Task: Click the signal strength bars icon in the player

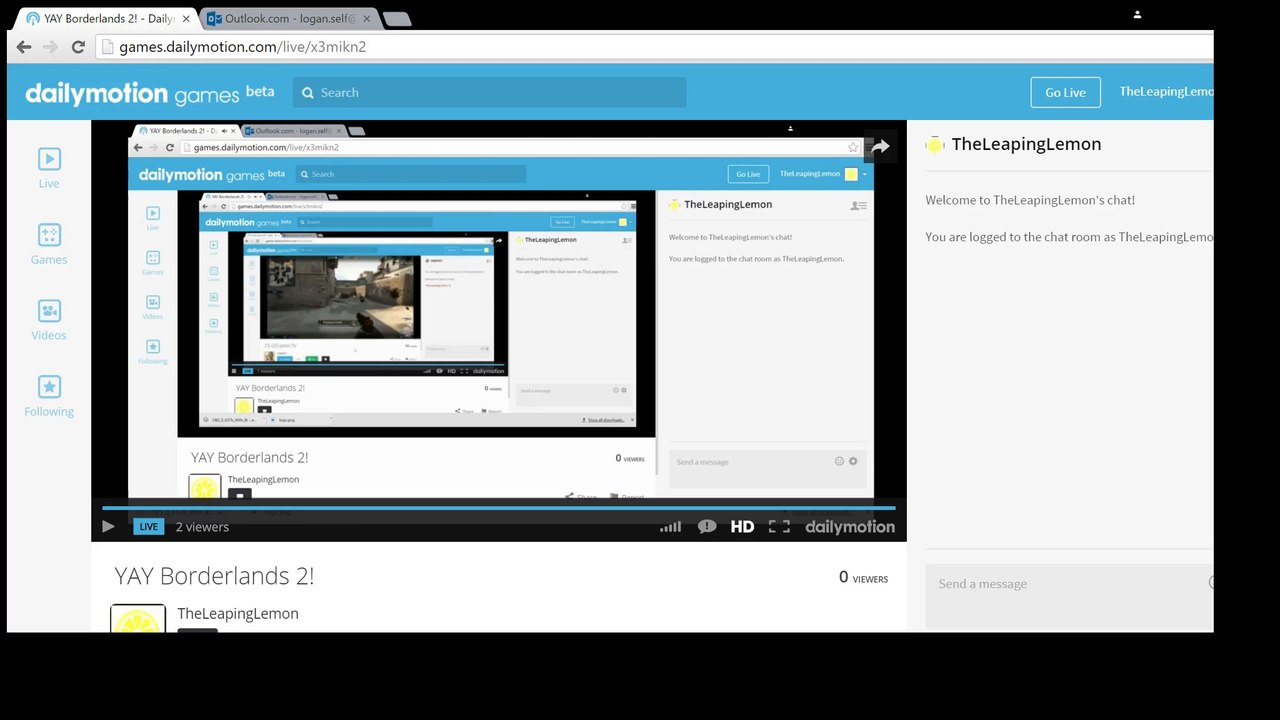Action: point(670,527)
